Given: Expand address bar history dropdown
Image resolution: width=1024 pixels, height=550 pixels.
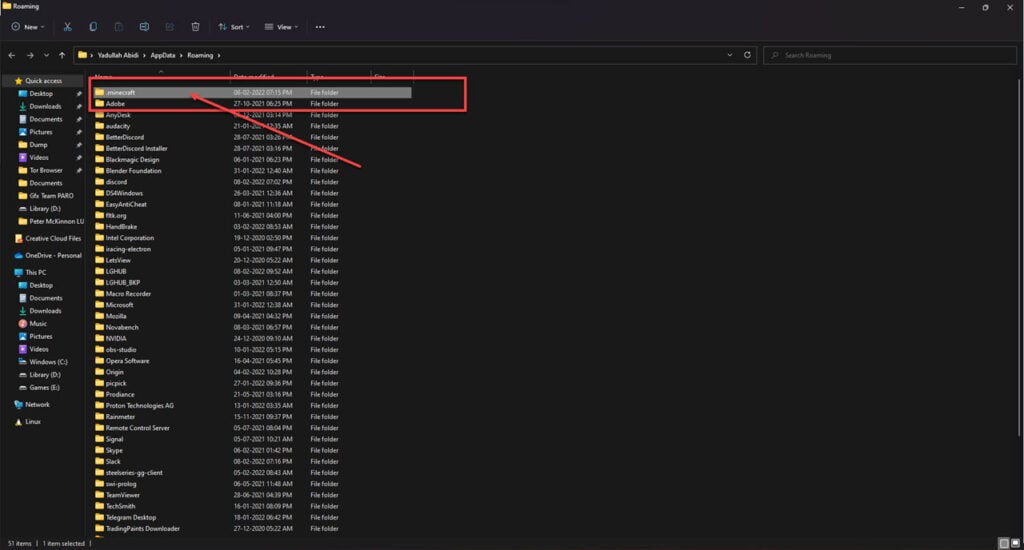Looking at the screenshot, I should [x=729, y=55].
